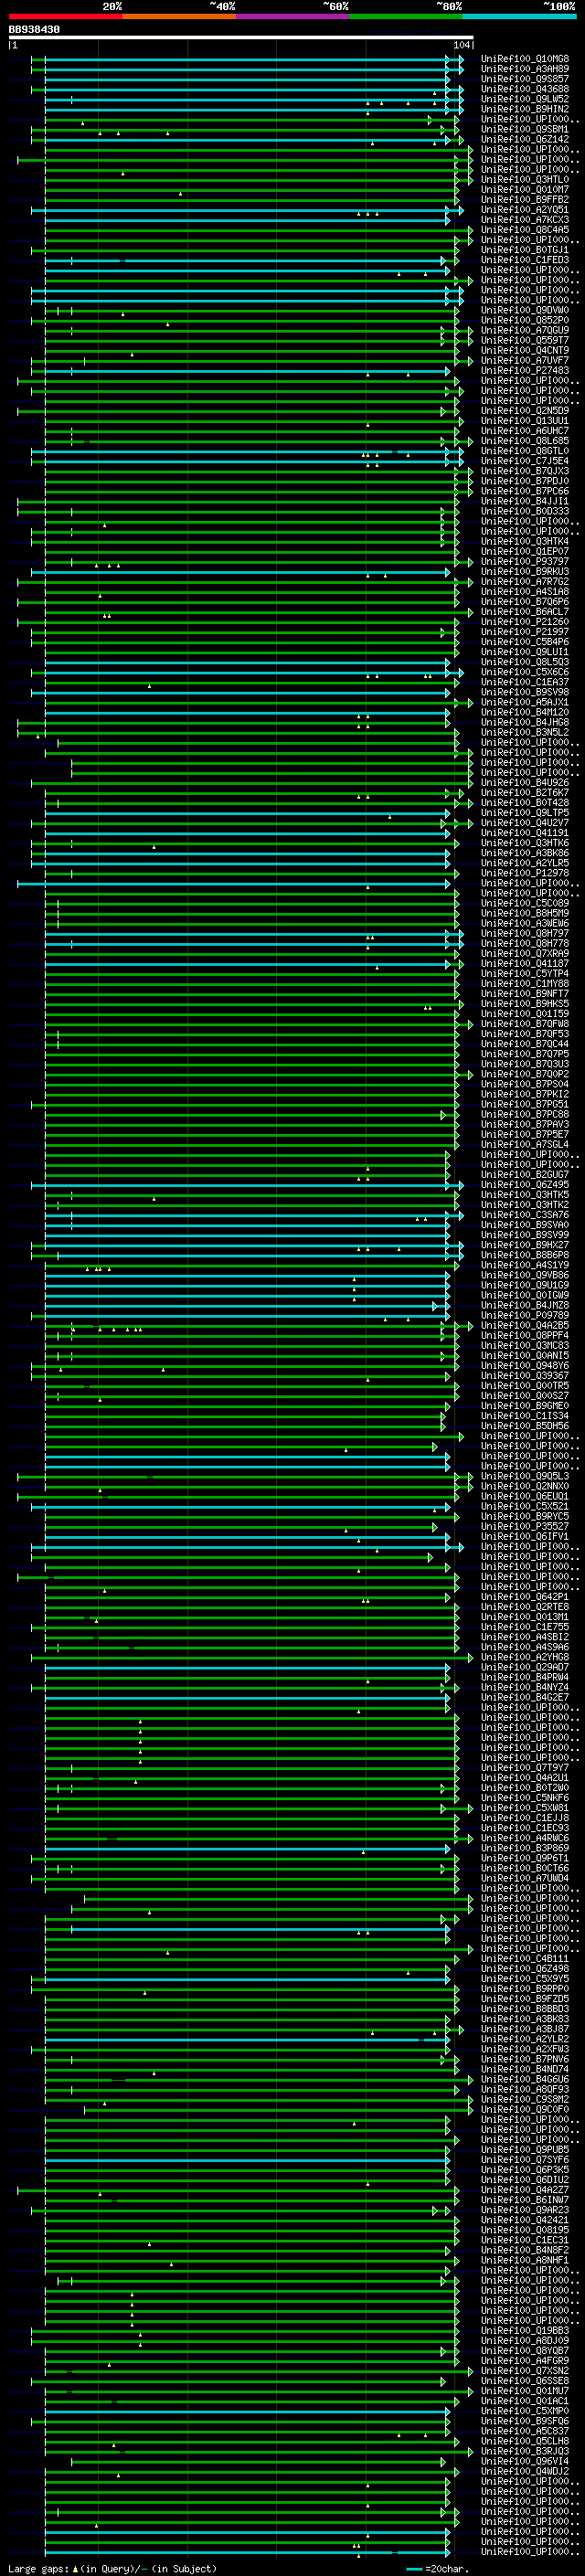Click the green ~80% identity legend bar

406,16
